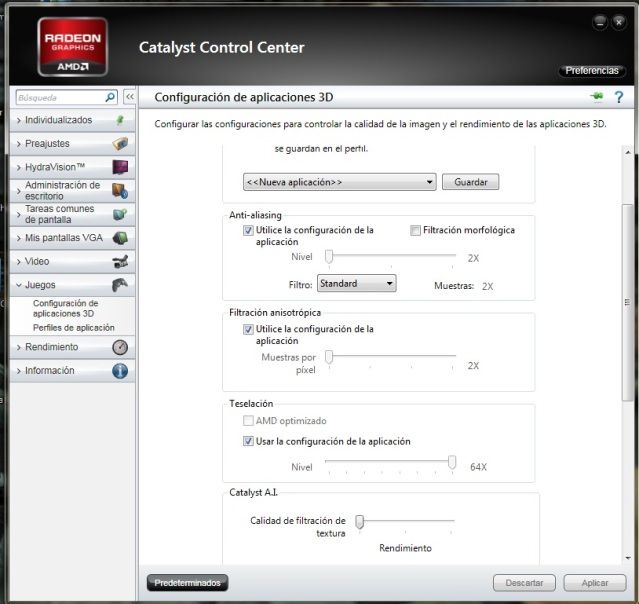The image size is (639, 604).
Task: Click the Individualizados pin icon
Action: [x=120, y=120]
